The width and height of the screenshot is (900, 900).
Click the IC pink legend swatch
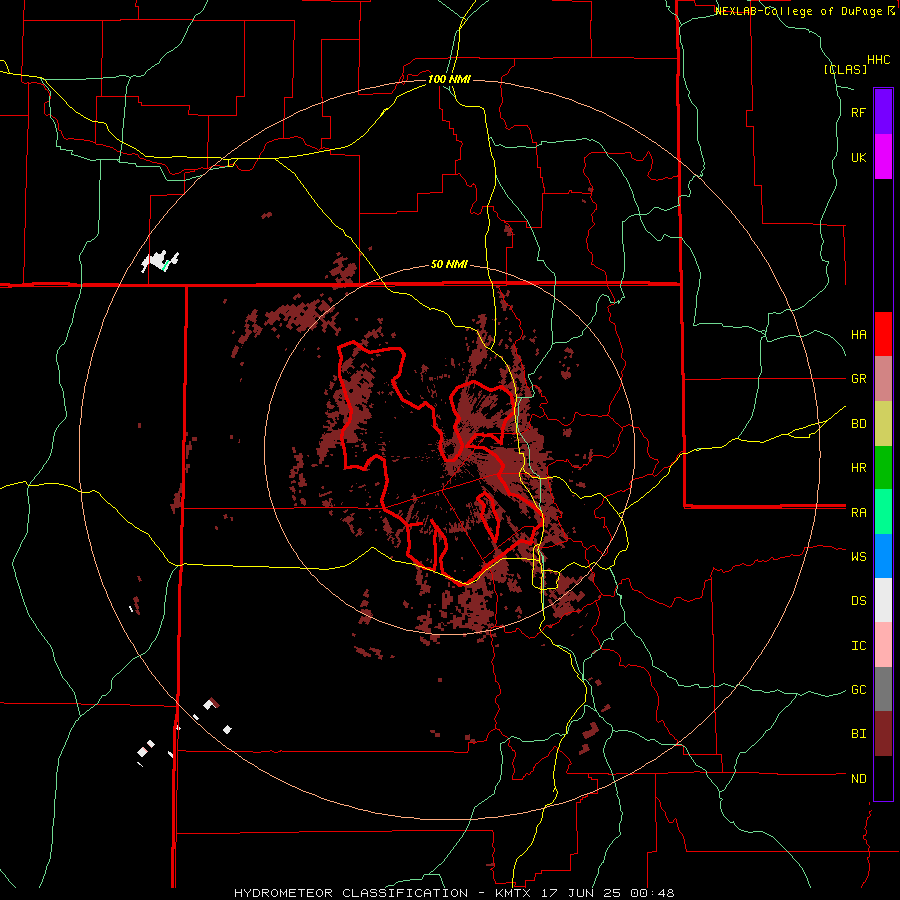point(883,645)
